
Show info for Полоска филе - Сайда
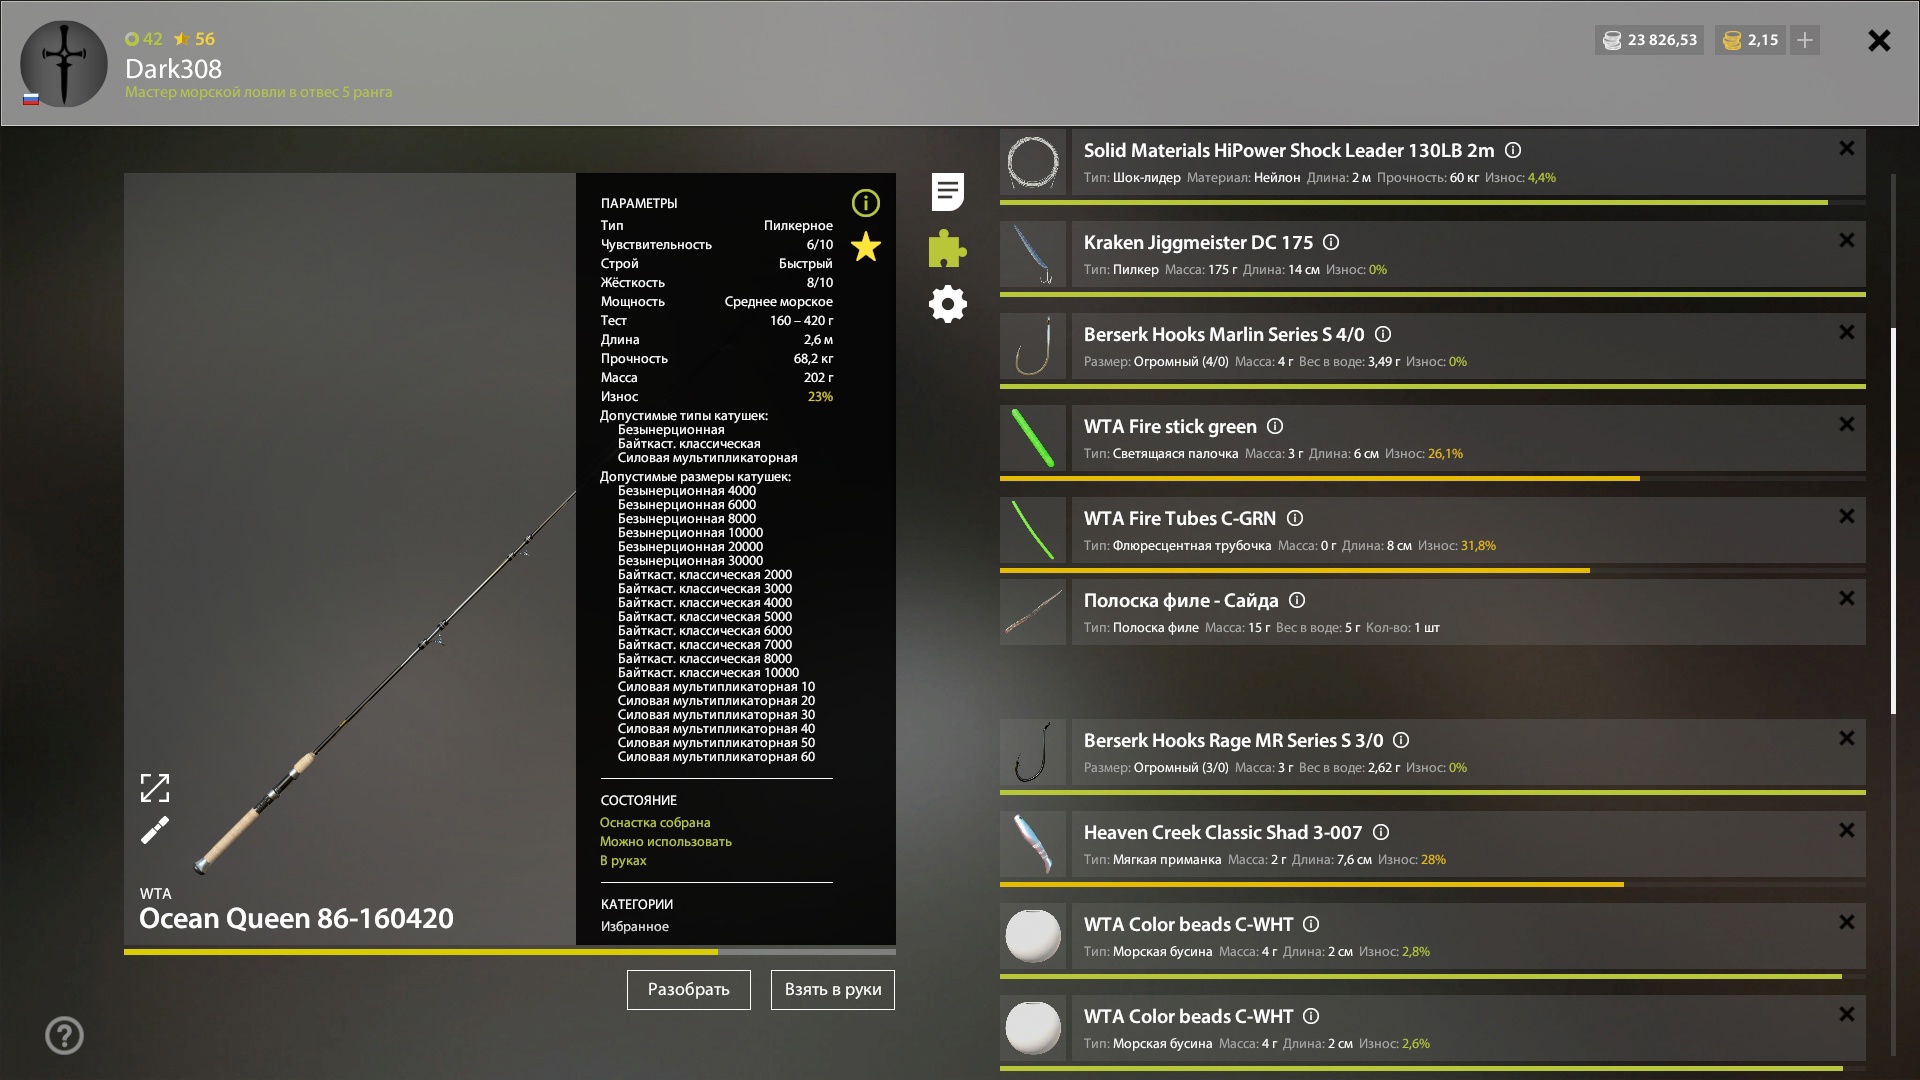pyautogui.click(x=1297, y=600)
